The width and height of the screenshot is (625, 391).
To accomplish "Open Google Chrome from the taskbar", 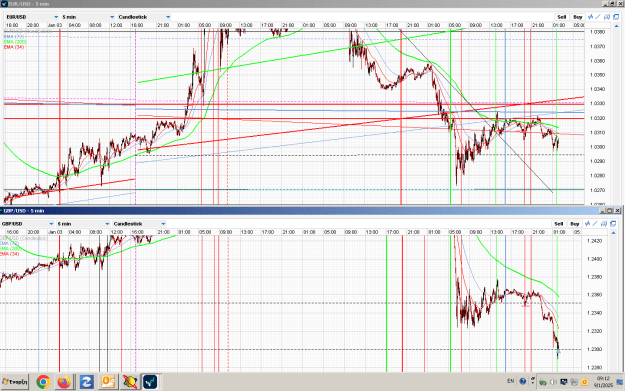I will click(x=43, y=382).
